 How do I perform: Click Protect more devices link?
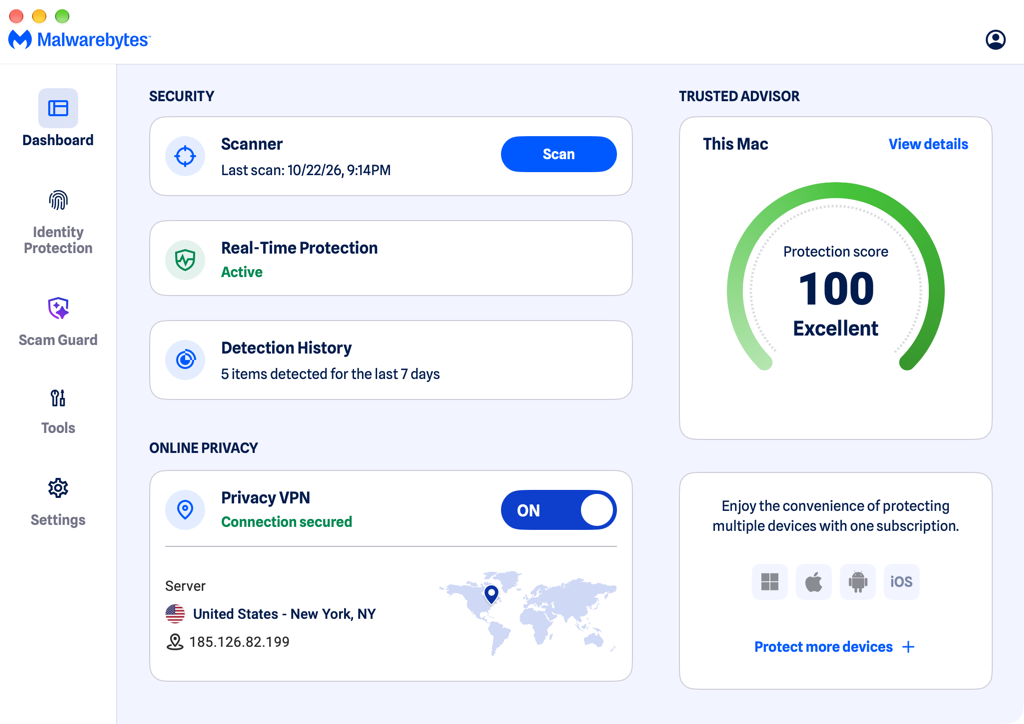[824, 647]
